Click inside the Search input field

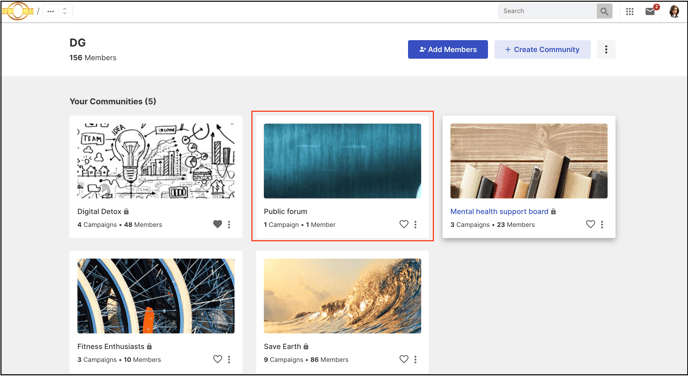point(547,11)
